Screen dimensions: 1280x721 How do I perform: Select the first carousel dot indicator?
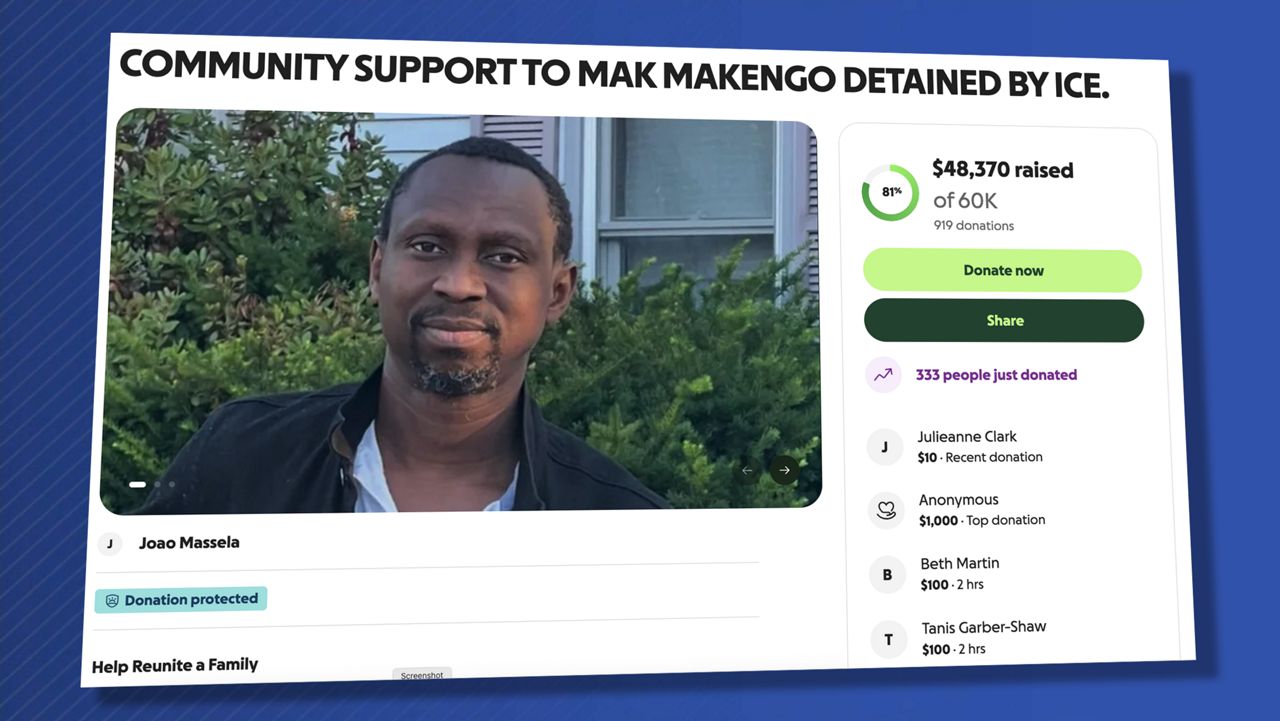[137, 484]
